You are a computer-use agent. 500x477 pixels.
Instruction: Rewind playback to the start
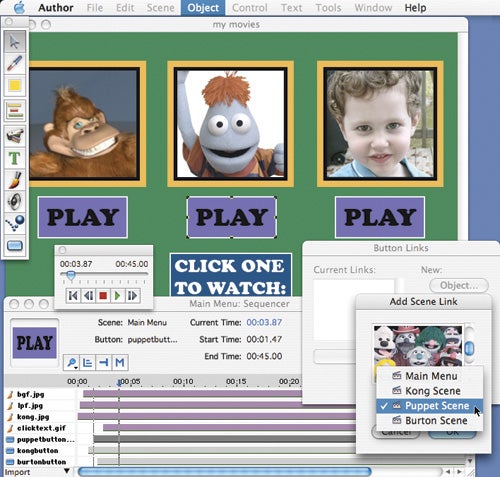(x=73, y=296)
